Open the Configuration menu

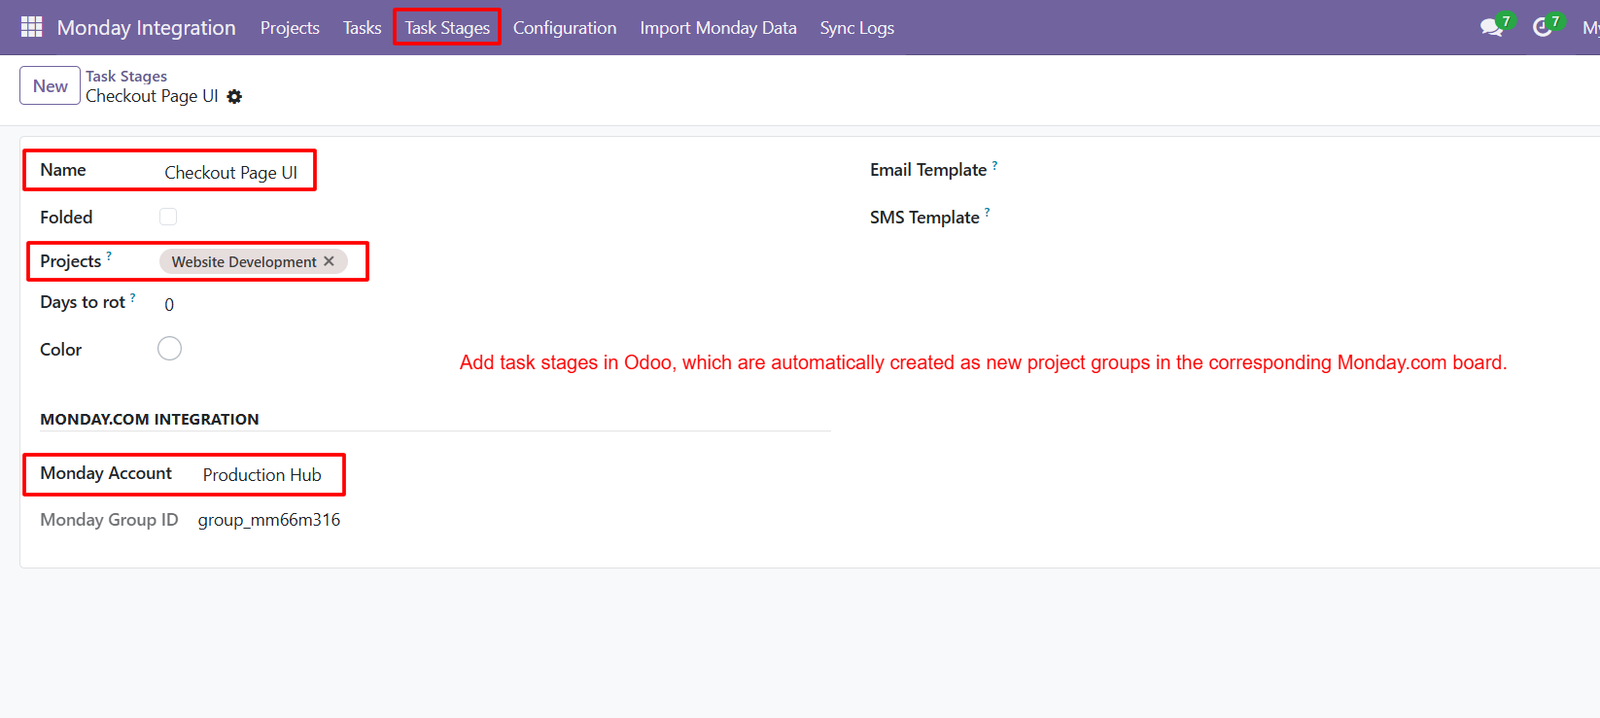click(x=565, y=28)
